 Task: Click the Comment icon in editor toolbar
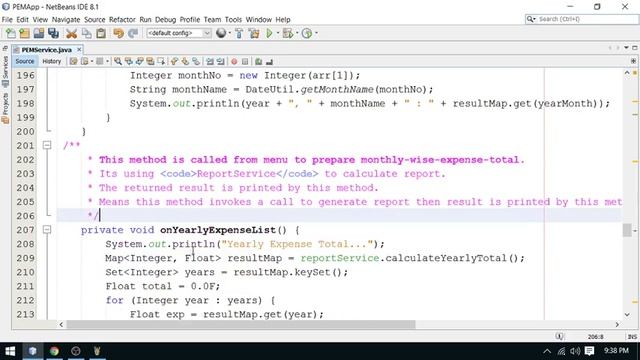pos(258,62)
